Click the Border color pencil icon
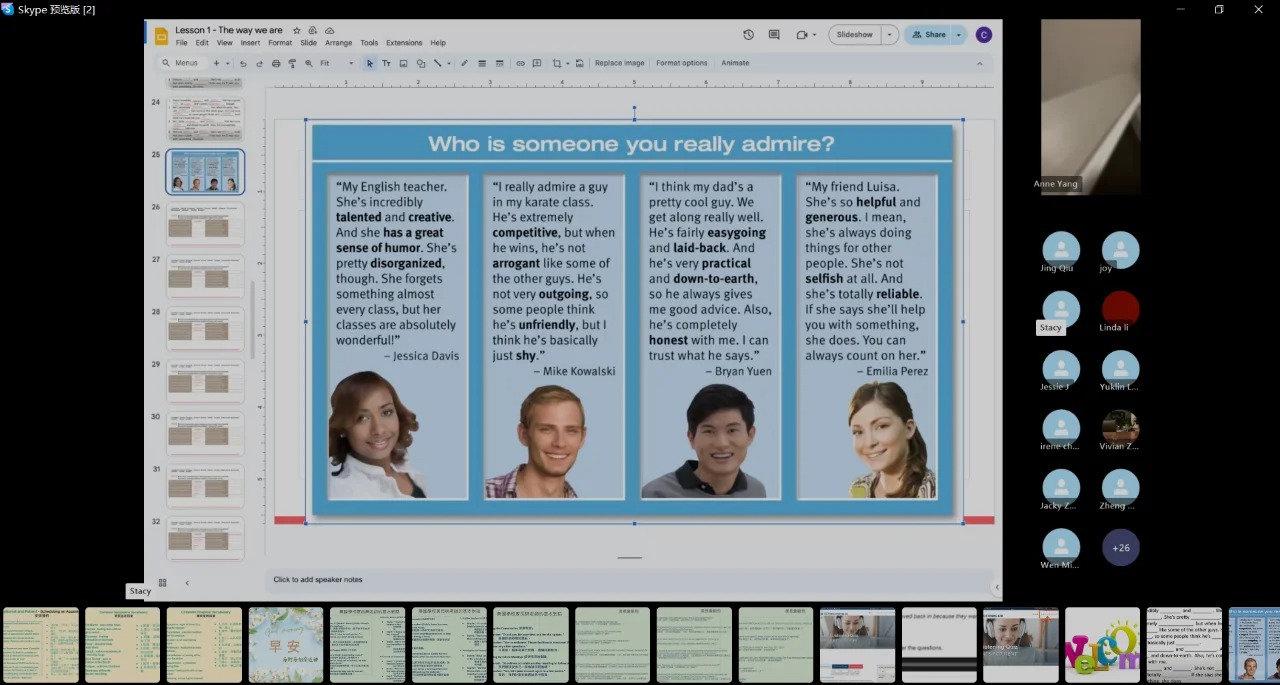The width and height of the screenshot is (1280, 685). (464, 63)
